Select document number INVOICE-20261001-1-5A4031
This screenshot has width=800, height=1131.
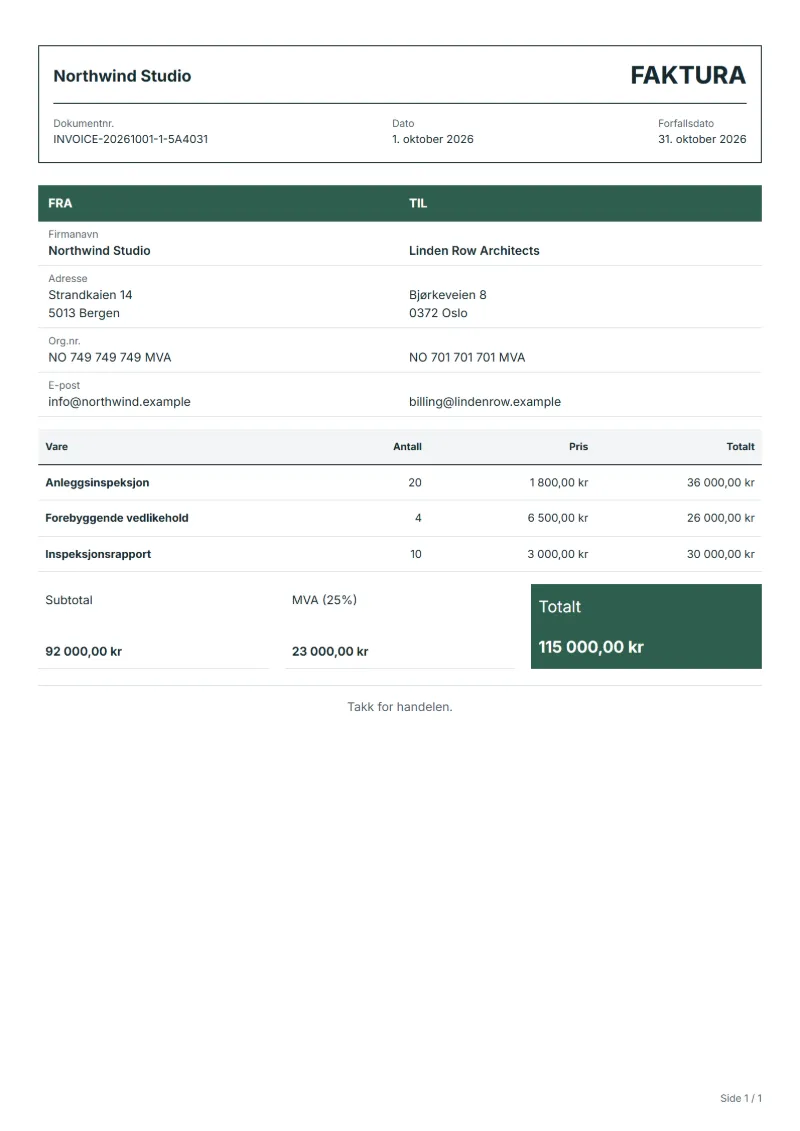(x=131, y=139)
